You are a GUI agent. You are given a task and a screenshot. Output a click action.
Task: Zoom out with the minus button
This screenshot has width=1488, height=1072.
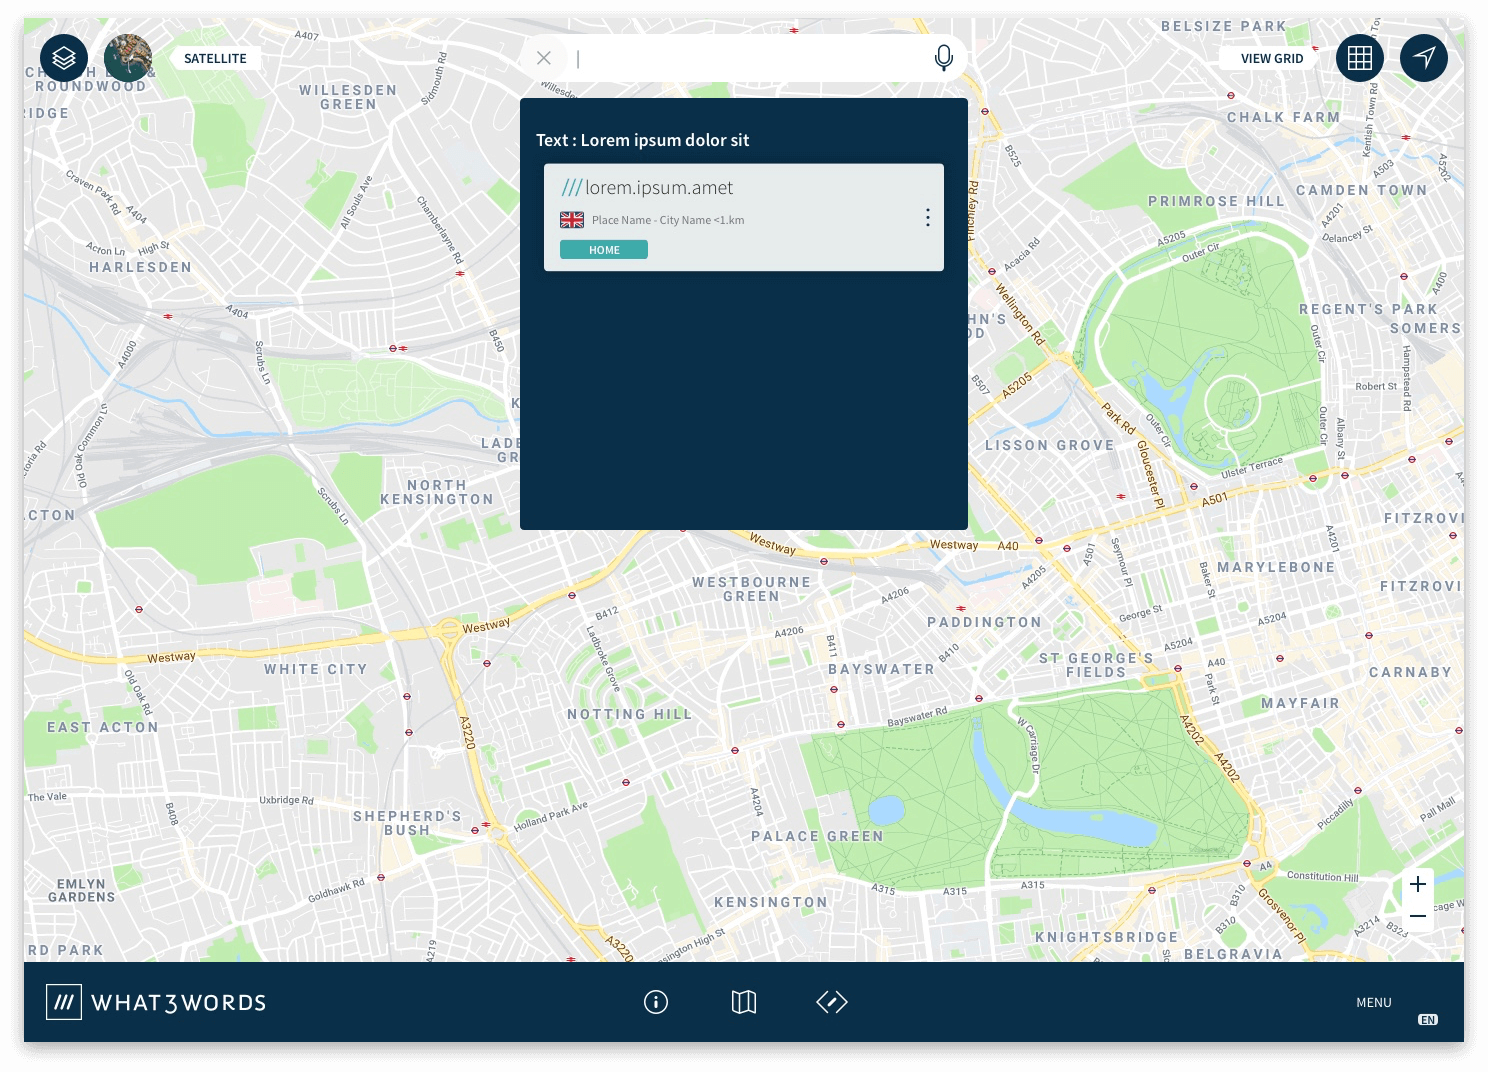click(1418, 916)
